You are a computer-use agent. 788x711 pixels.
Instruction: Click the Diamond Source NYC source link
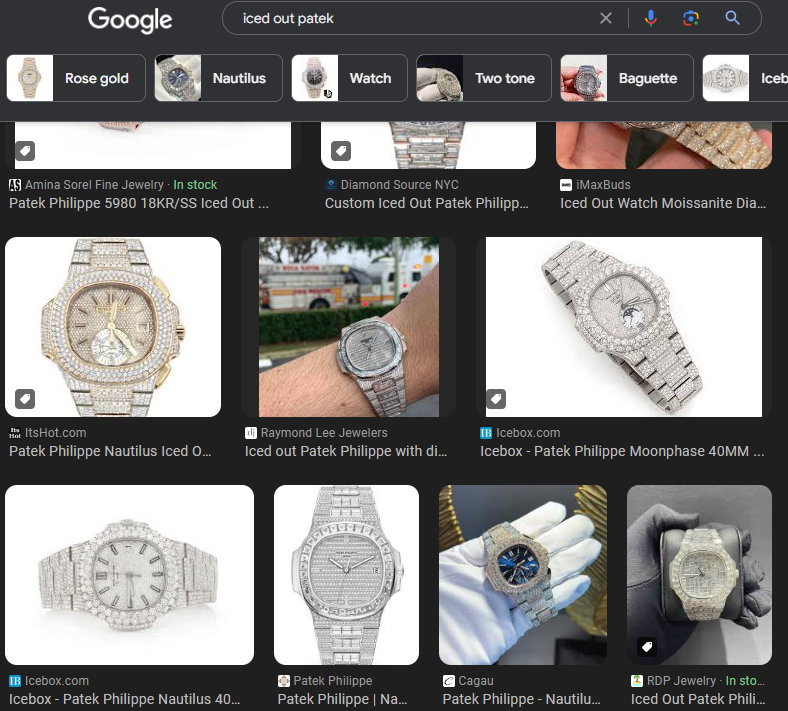400,185
